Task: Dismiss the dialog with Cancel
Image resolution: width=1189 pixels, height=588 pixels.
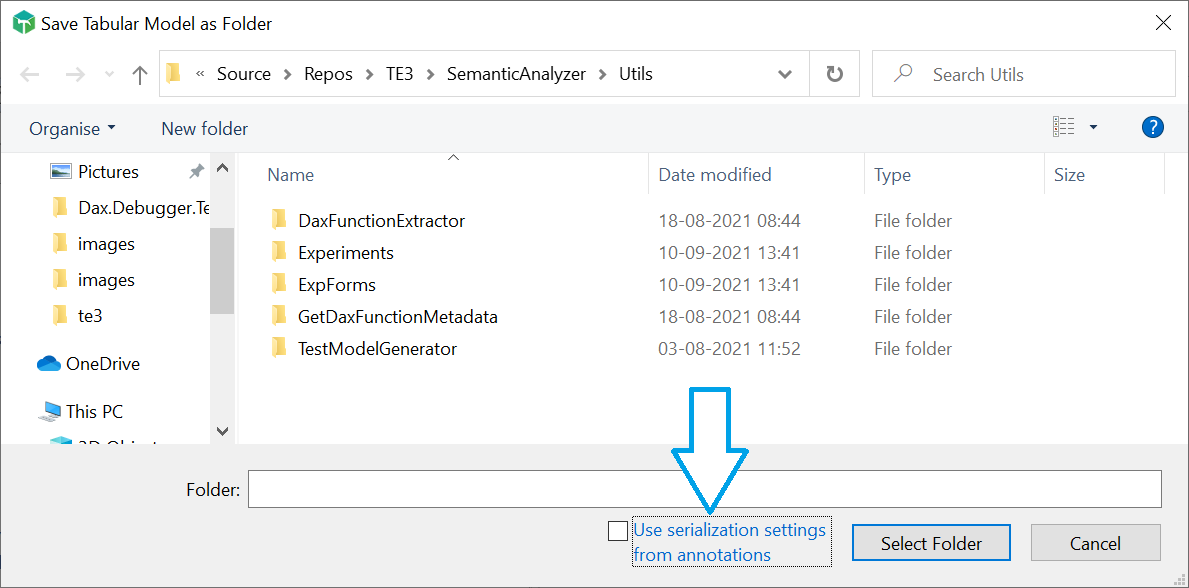Action: 1095,542
